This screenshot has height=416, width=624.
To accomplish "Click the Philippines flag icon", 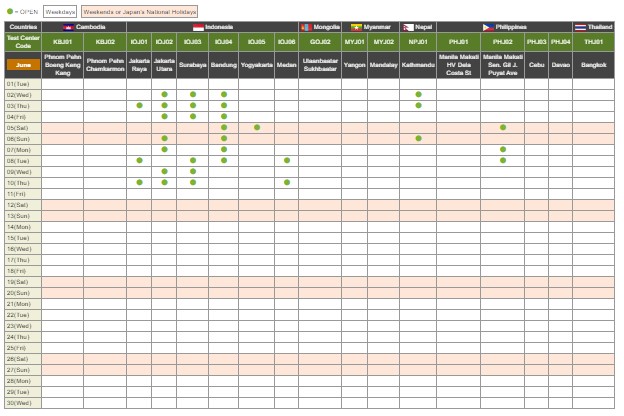I will [x=488, y=27].
